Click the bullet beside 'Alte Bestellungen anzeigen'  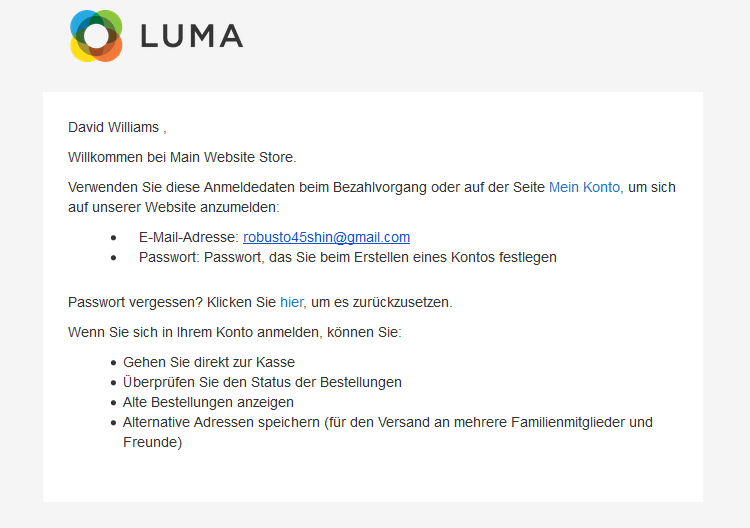click(113, 403)
